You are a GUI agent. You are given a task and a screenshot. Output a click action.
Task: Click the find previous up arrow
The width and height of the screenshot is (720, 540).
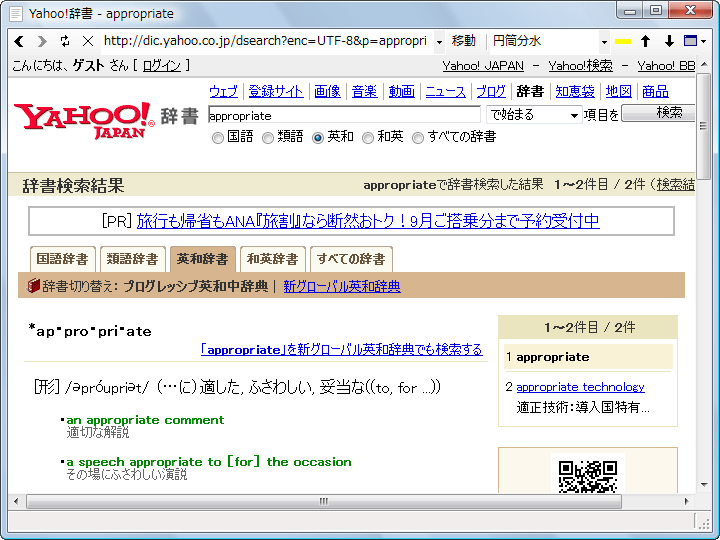pos(646,41)
